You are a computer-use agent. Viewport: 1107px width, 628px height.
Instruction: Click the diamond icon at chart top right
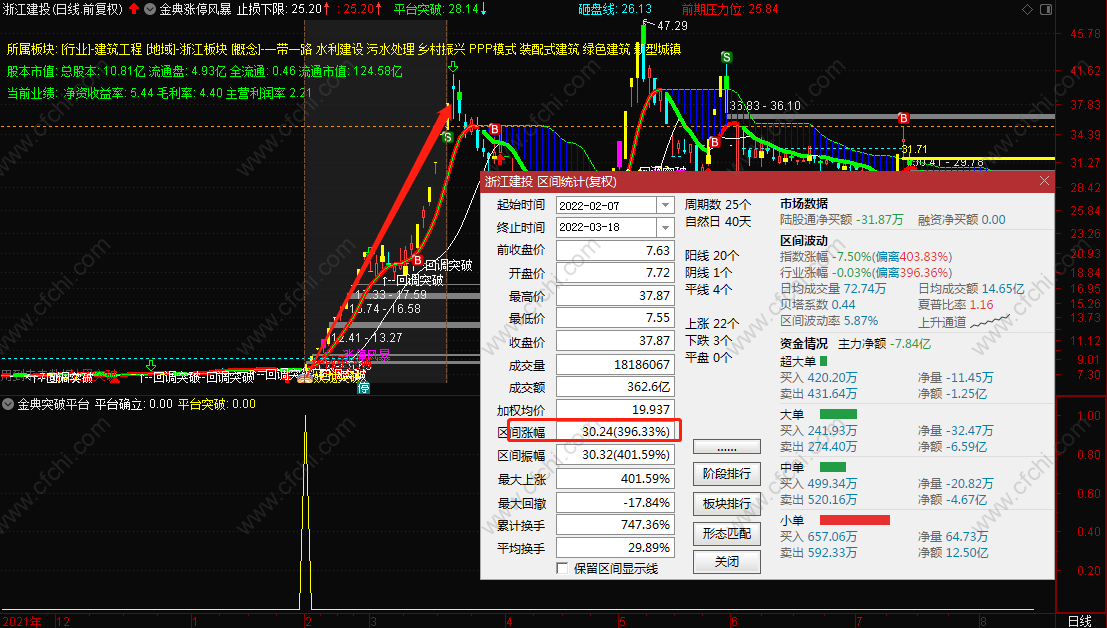tap(1027, 9)
